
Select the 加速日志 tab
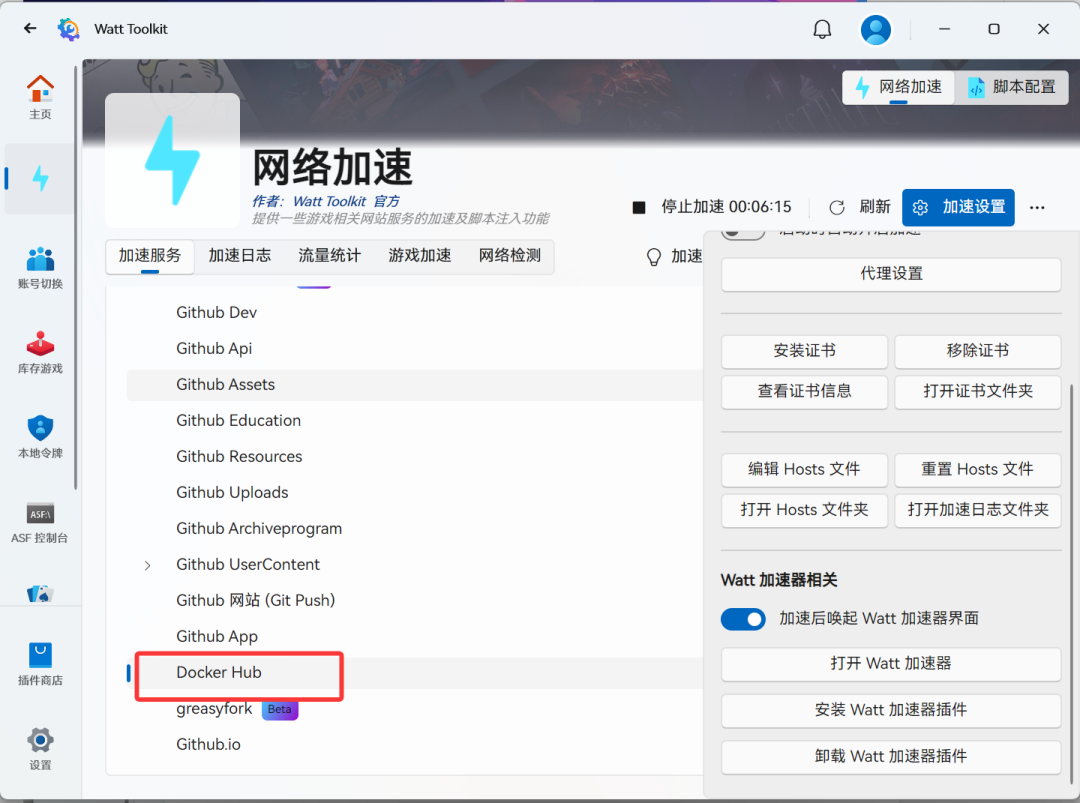[x=240, y=256]
